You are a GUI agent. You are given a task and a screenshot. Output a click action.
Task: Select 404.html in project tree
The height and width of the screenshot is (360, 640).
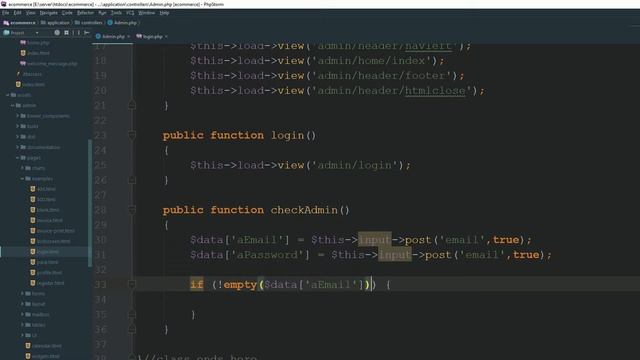(43, 189)
